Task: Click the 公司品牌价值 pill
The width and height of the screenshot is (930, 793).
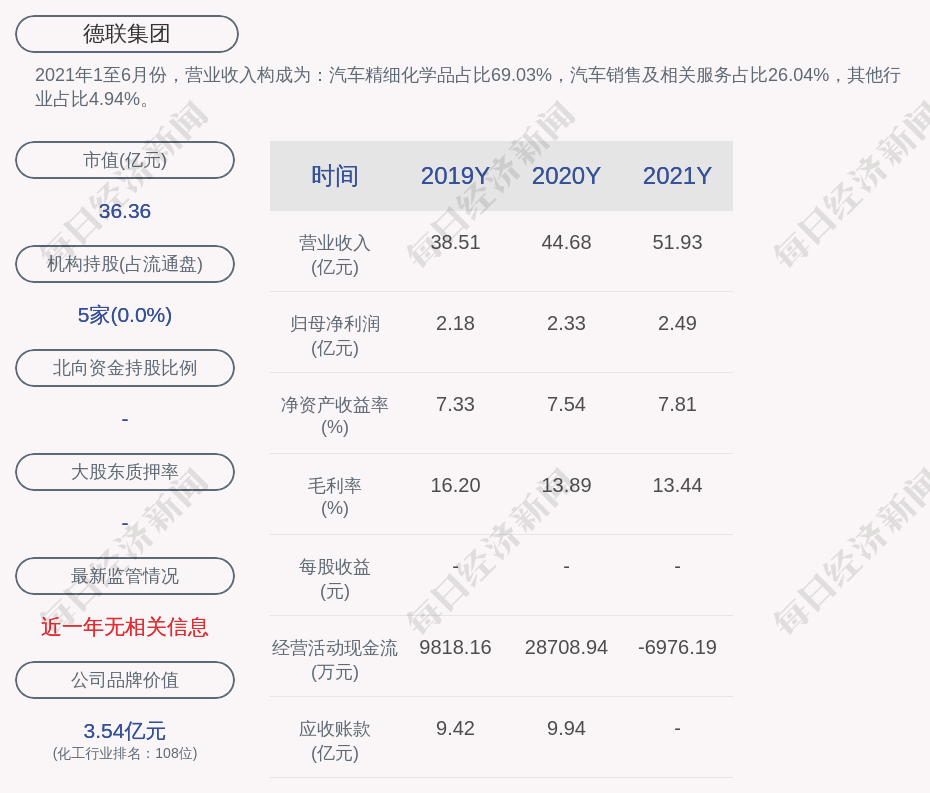Action: coord(125,680)
